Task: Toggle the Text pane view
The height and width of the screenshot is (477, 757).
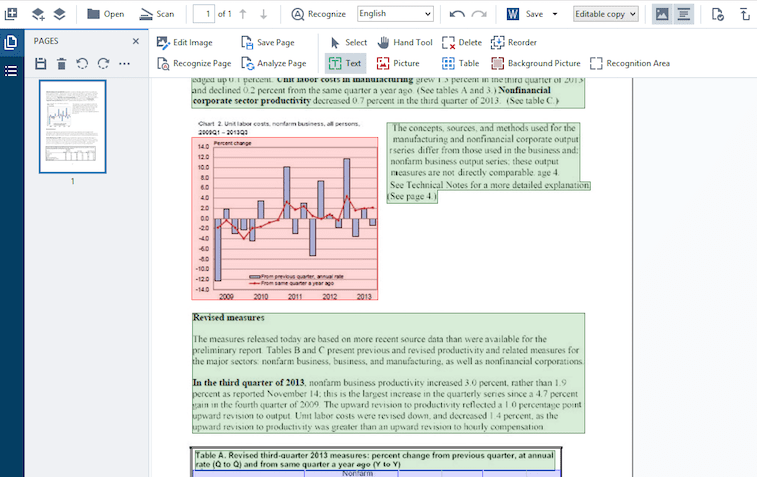Action: [684, 14]
